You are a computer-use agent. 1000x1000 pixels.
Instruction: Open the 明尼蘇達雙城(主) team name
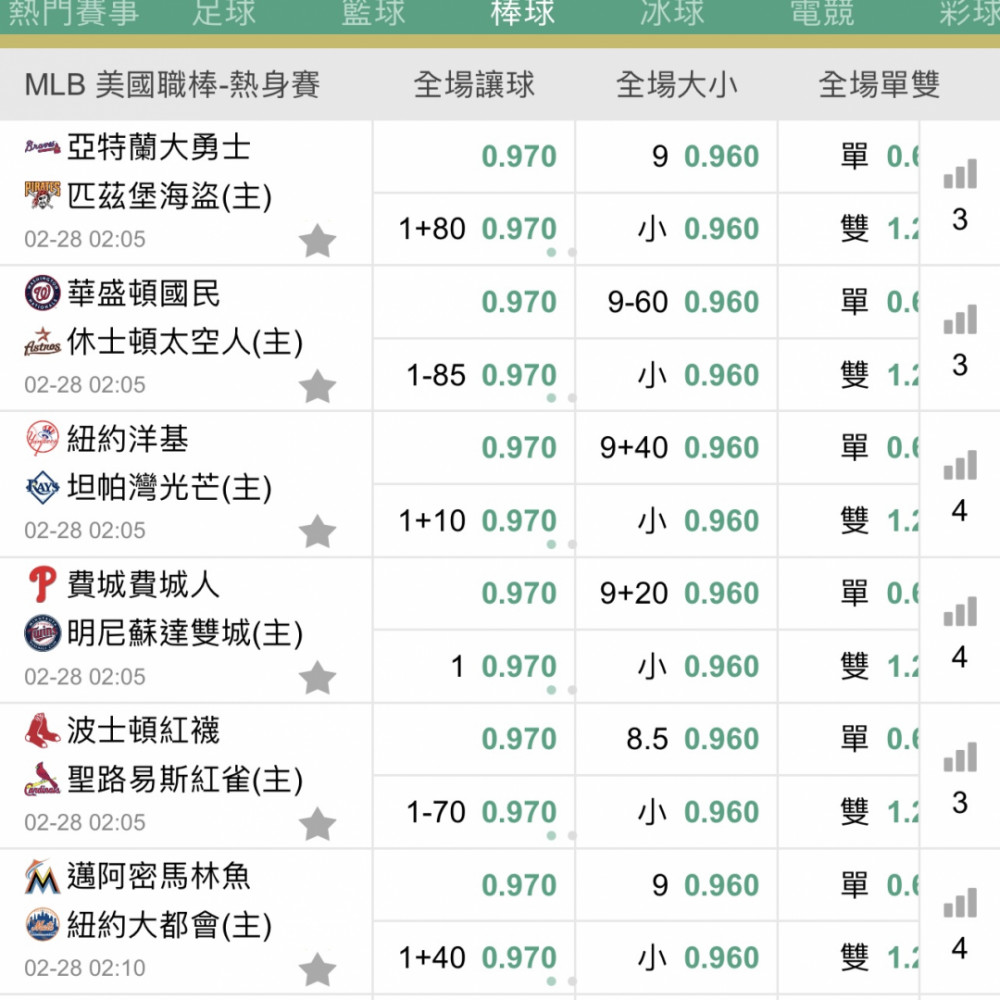click(x=185, y=634)
